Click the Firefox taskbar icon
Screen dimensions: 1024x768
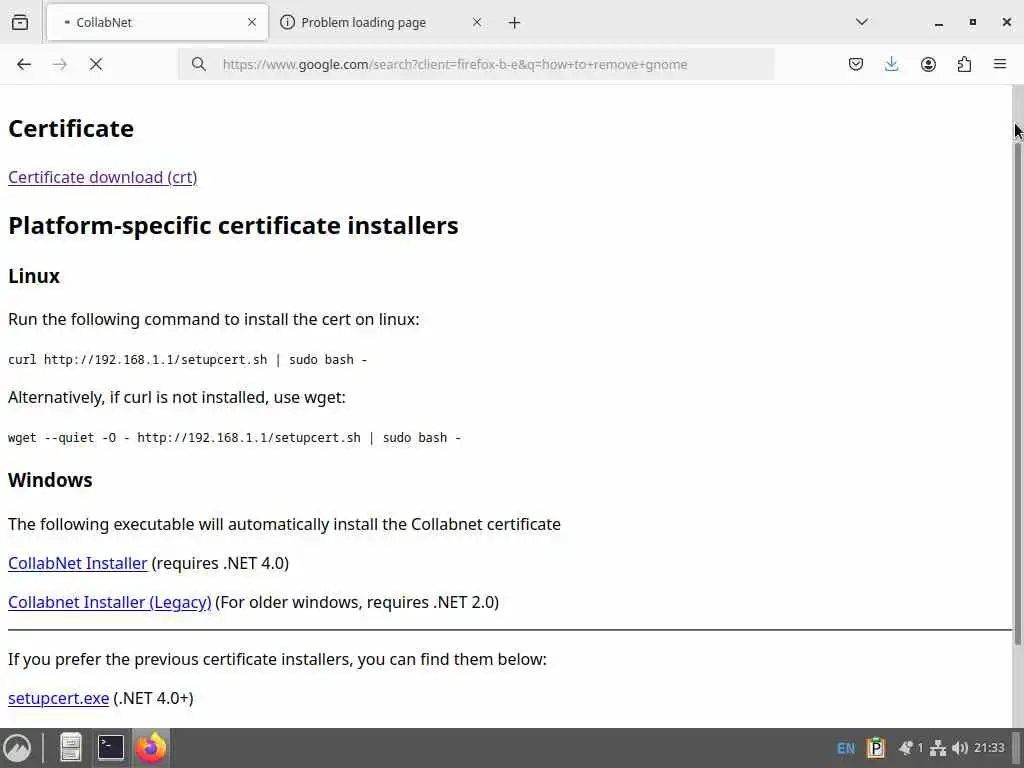coord(151,748)
